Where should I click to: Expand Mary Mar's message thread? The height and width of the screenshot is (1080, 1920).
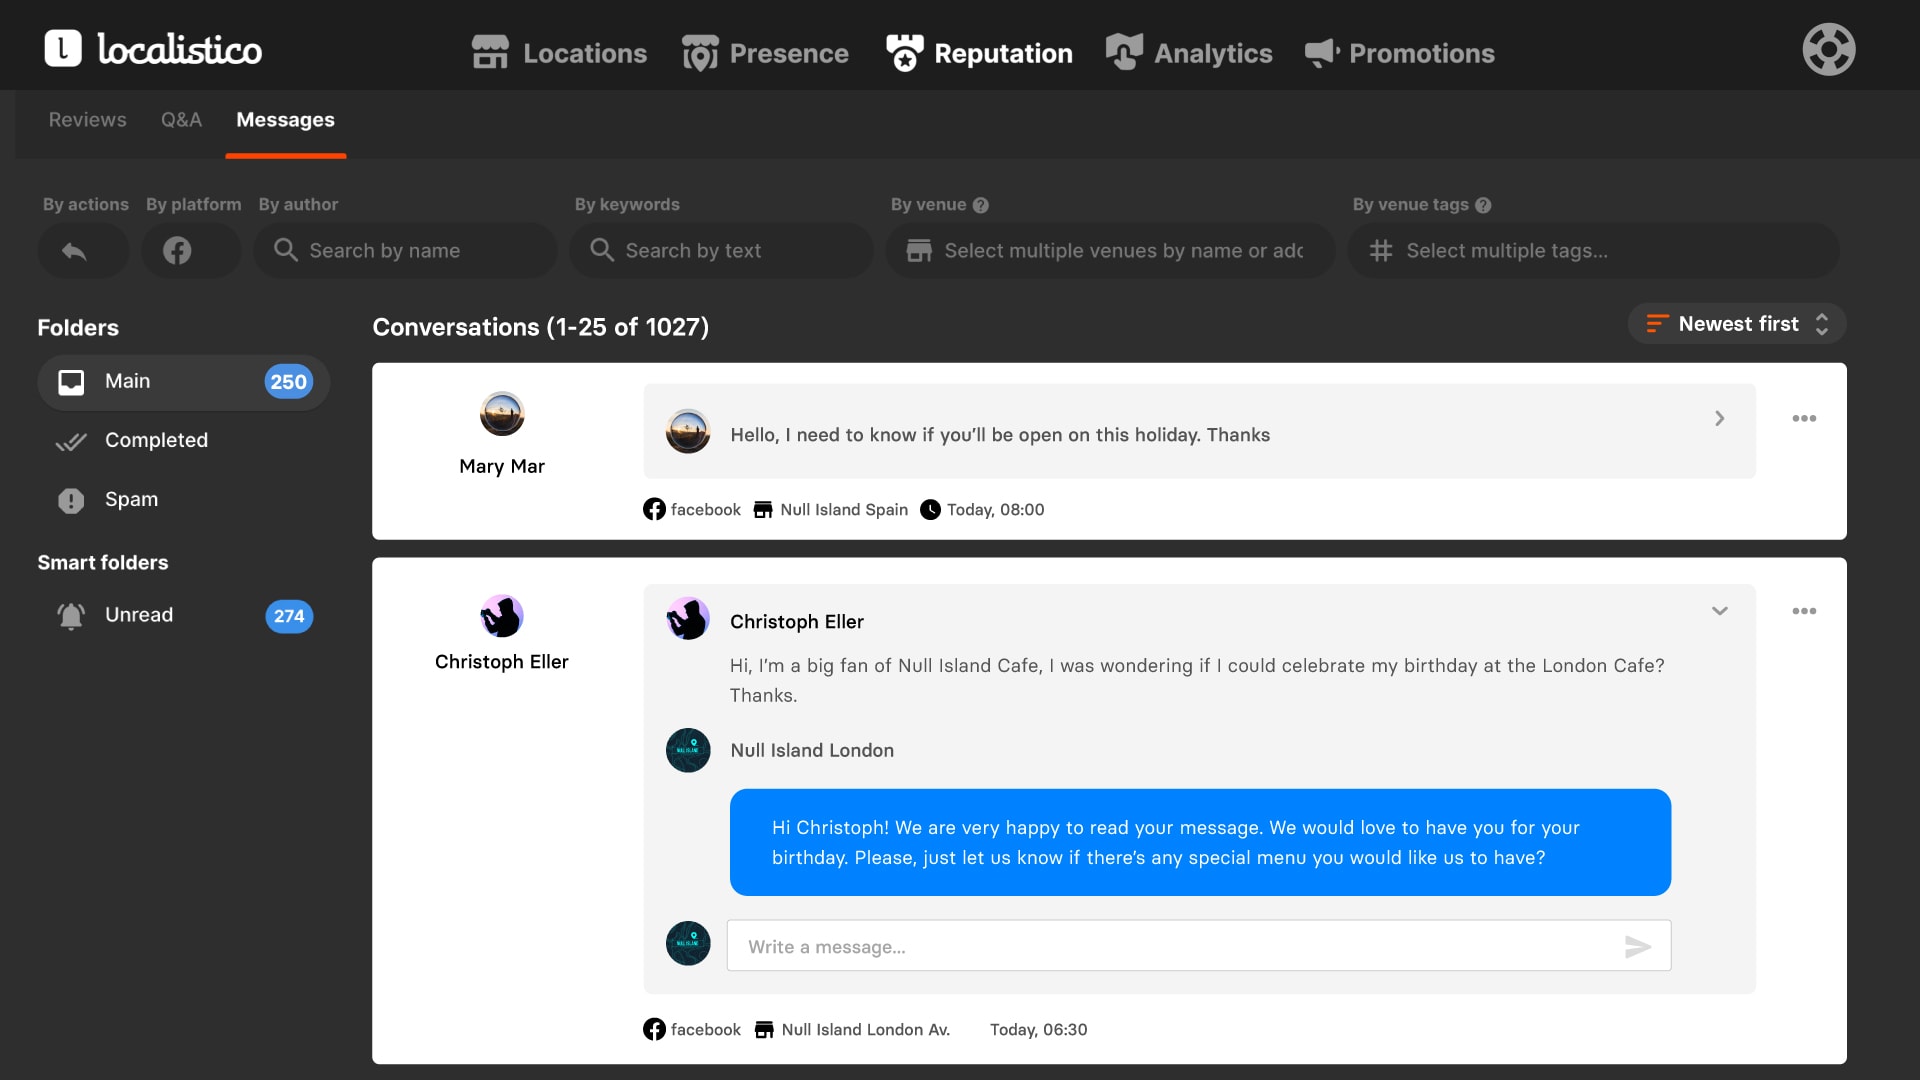point(1719,419)
